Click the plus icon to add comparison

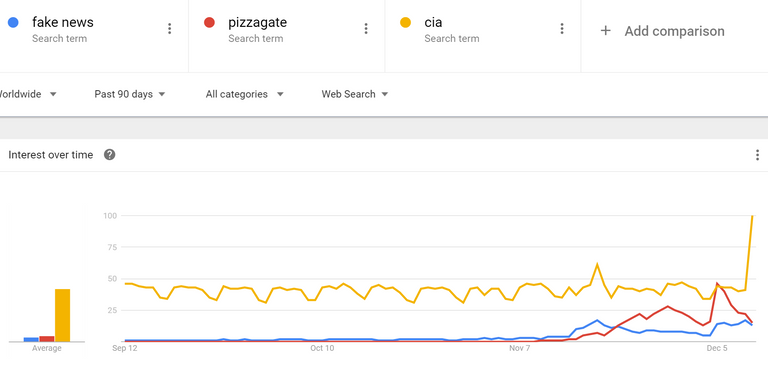click(606, 31)
